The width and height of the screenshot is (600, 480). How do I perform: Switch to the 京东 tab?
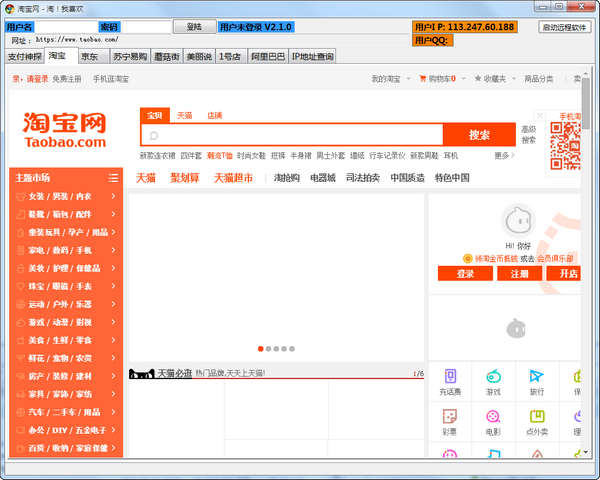pyautogui.click(x=90, y=56)
